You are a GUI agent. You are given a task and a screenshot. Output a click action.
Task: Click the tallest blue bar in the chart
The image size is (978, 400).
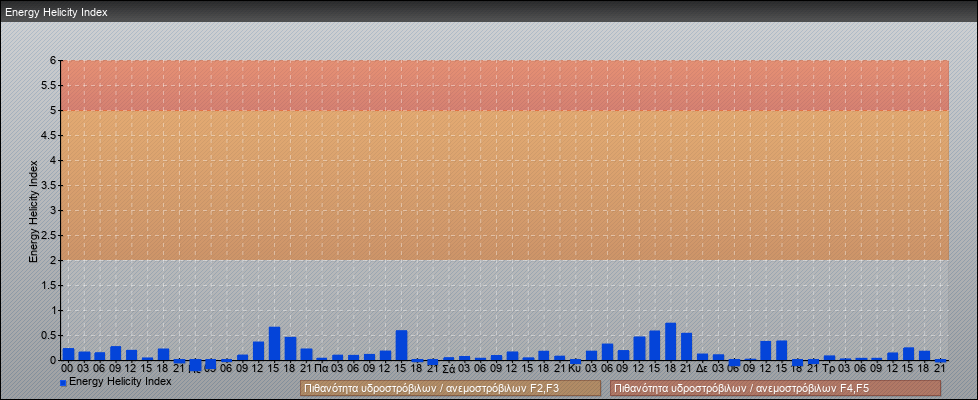(671, 341)
